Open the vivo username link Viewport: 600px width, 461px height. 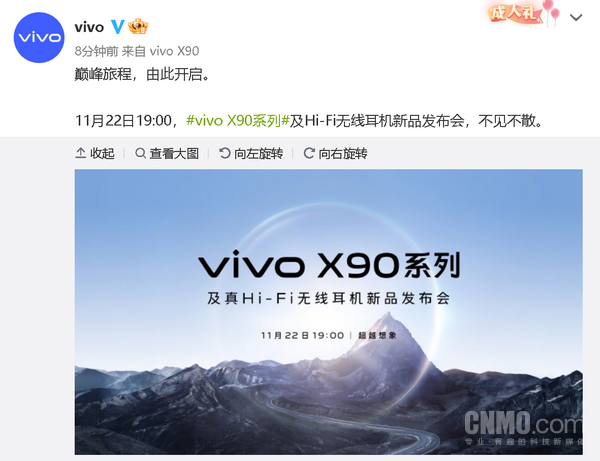[89, 27]
